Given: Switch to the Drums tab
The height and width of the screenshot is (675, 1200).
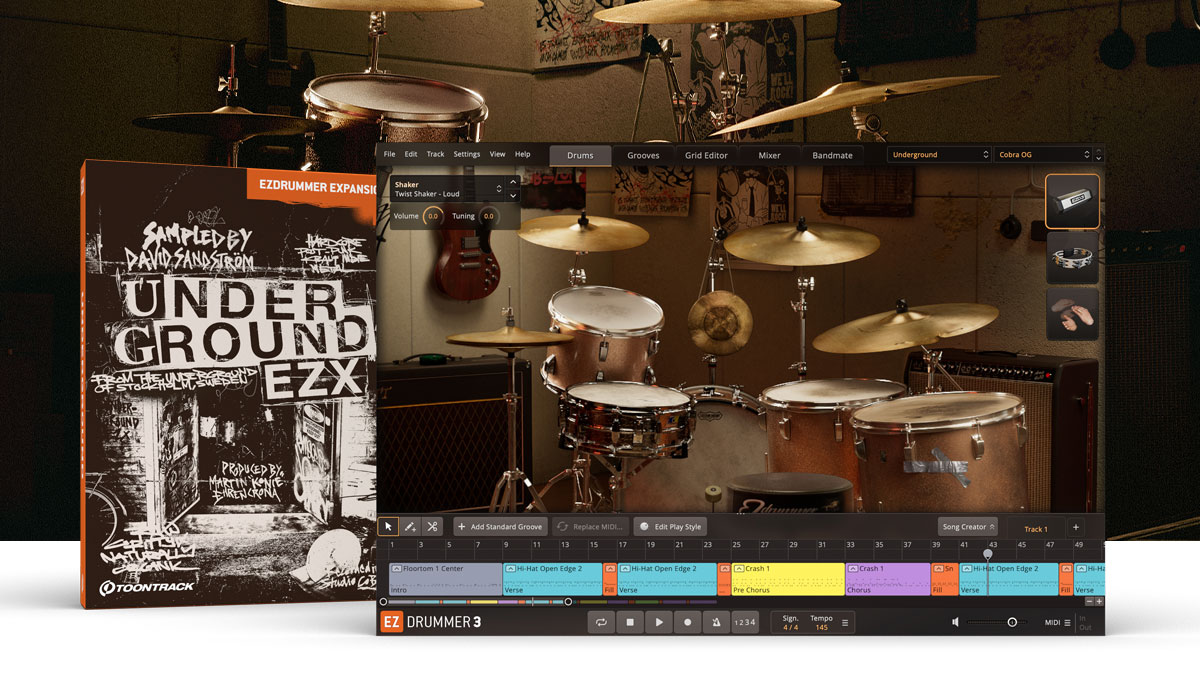Looking at the screenshot, I should 580,155.
